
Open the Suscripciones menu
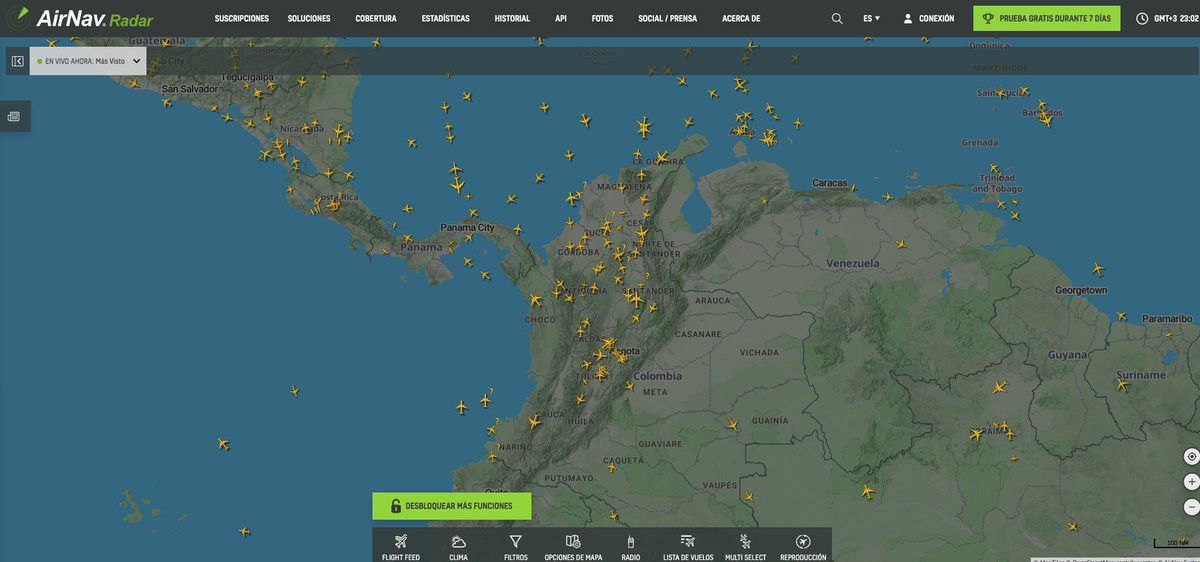242,18
